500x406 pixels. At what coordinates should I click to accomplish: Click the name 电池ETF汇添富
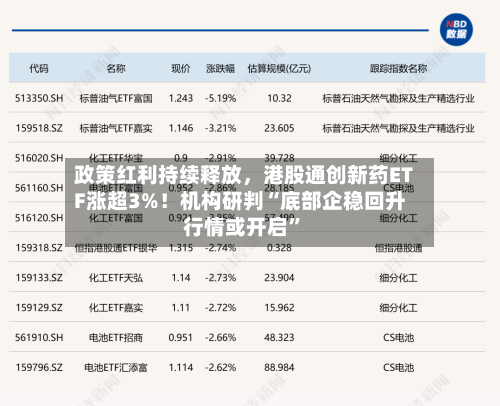[116, 368]
